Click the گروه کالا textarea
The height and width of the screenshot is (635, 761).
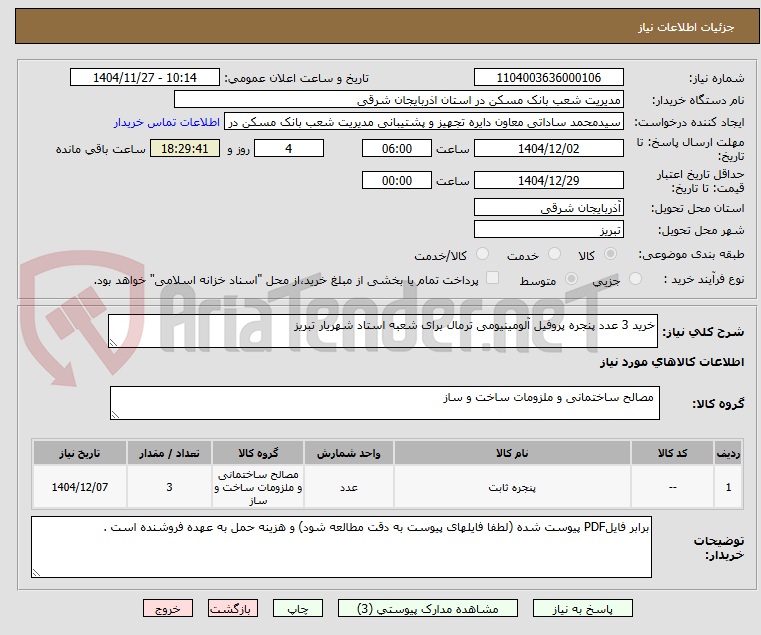point(385,403)
